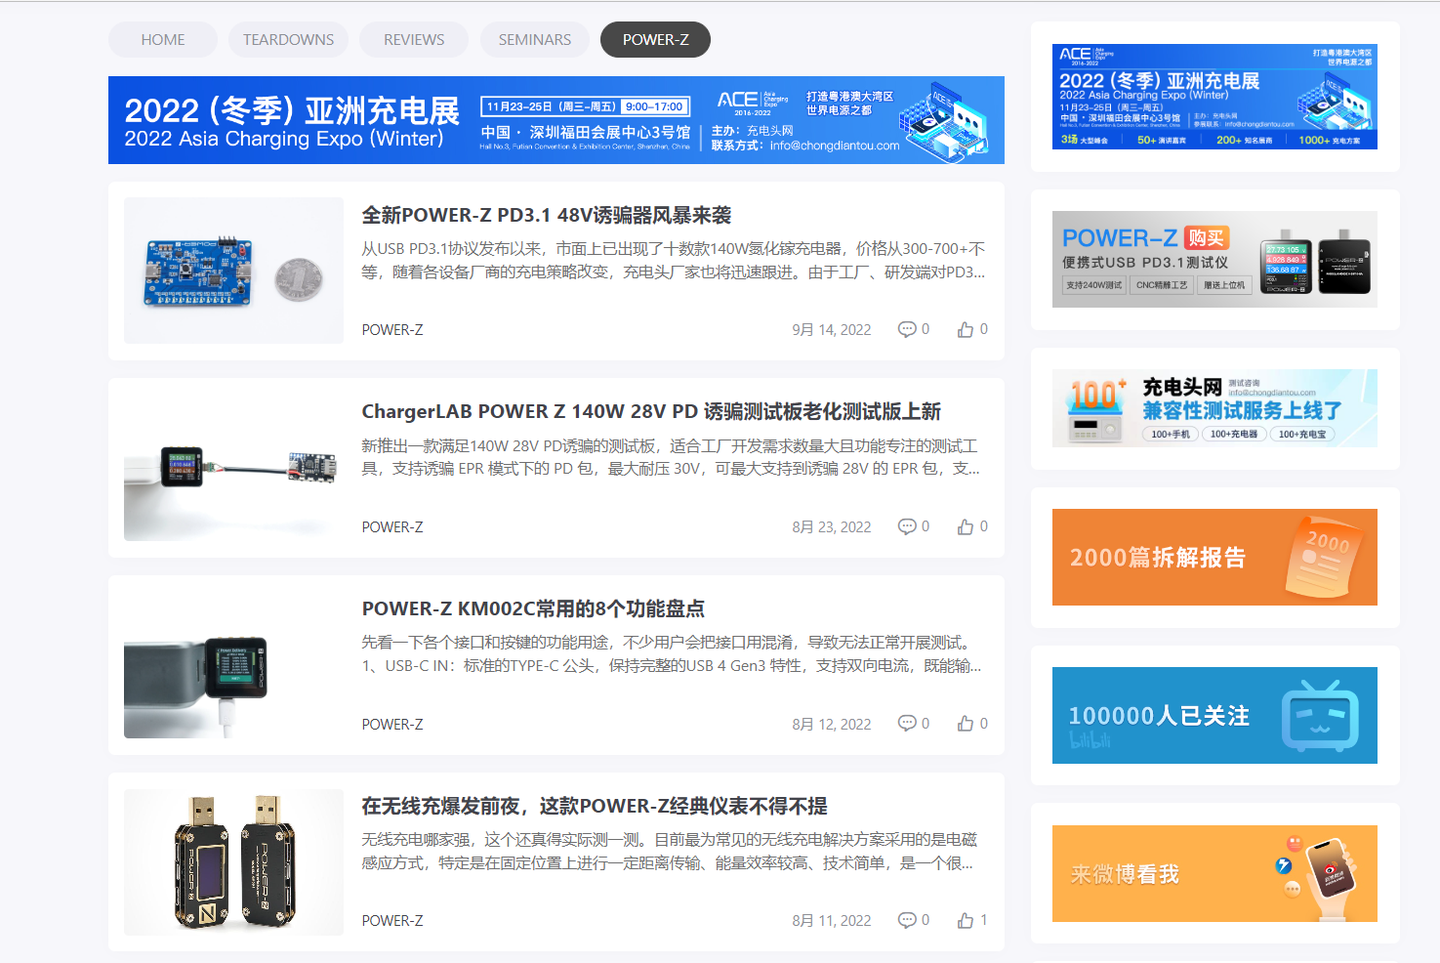Select the SEMINARS tab
This screenshot has width=1440, height=963.
(535, 40)
